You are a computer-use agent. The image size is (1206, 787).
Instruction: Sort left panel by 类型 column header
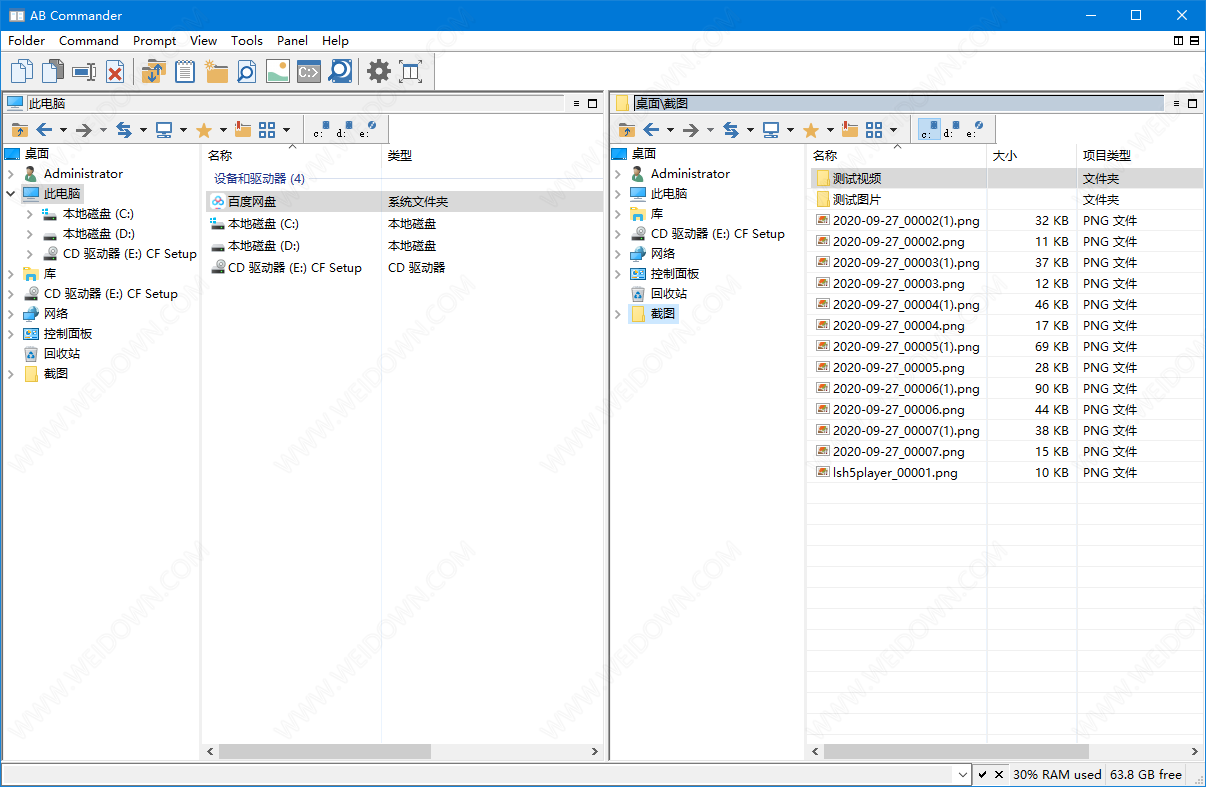pos(492,155)
